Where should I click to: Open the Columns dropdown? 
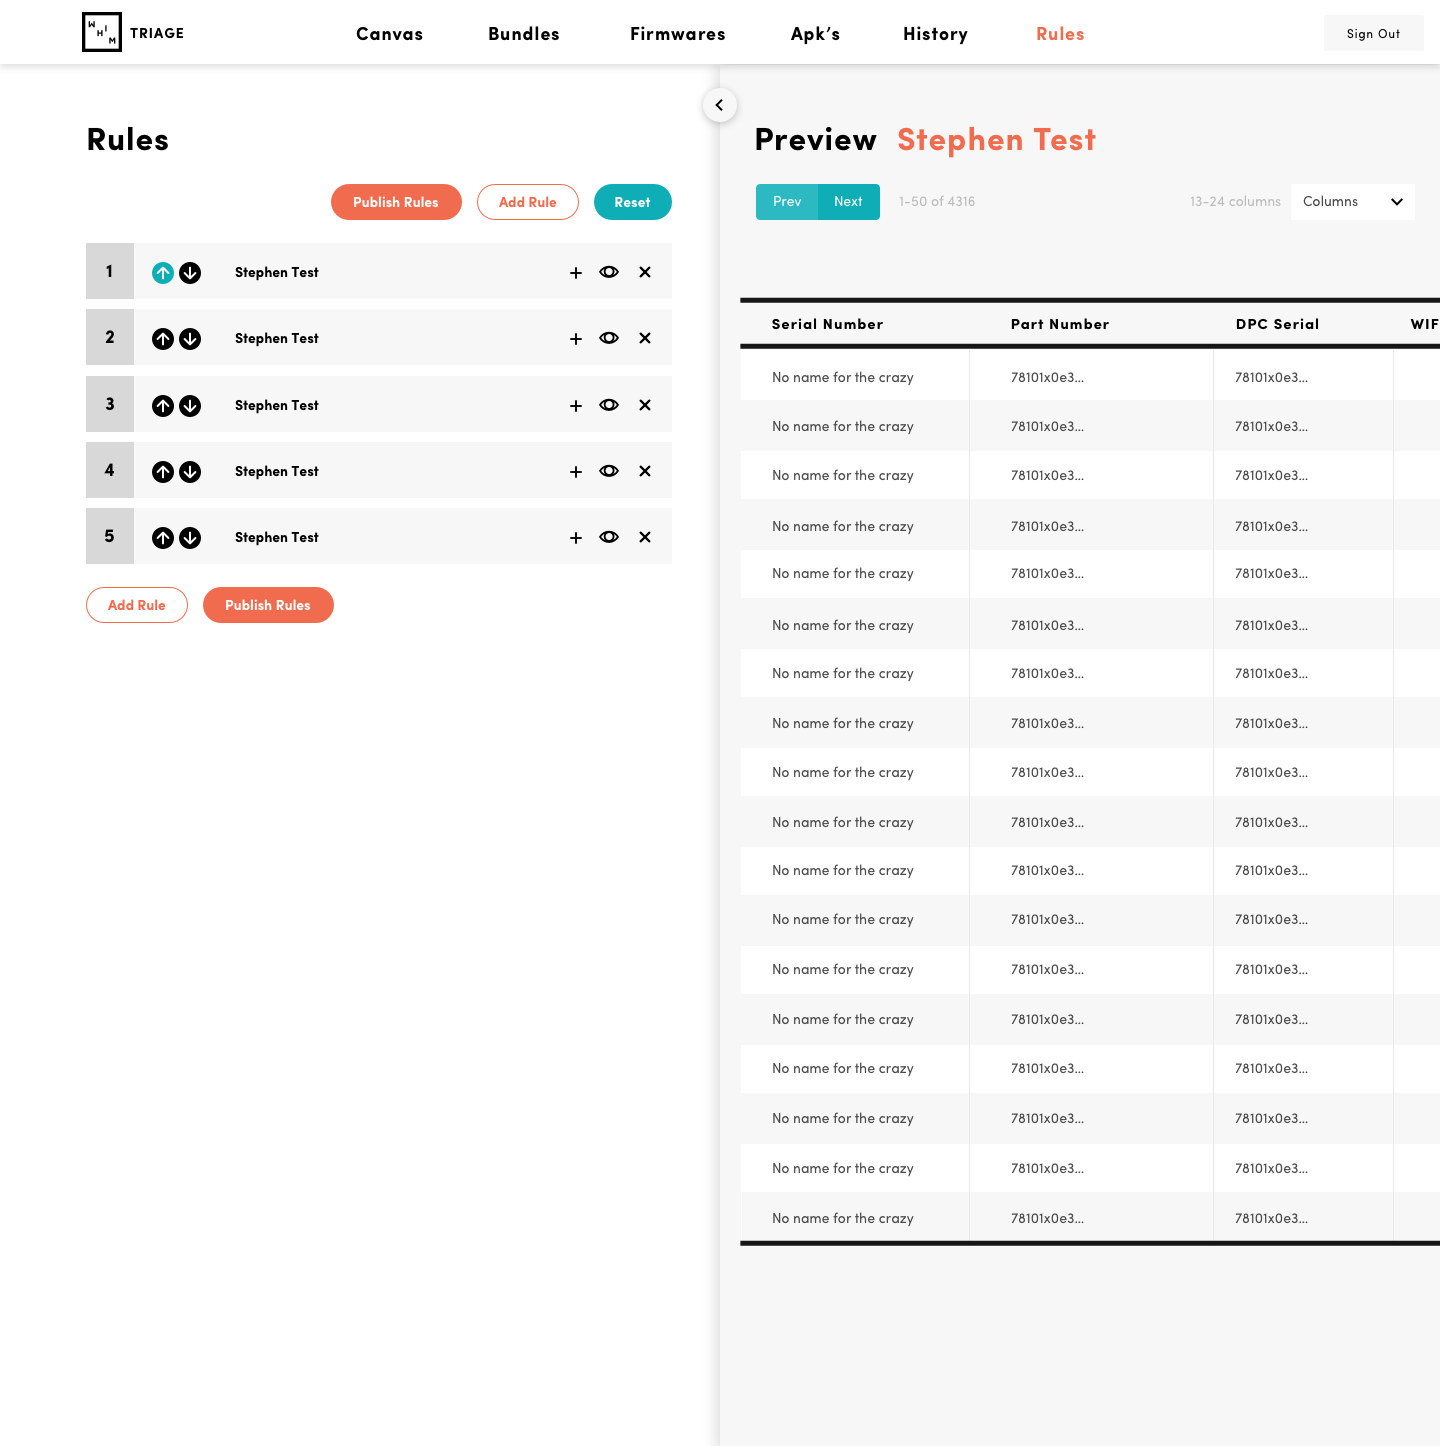tap(1352, 202)
